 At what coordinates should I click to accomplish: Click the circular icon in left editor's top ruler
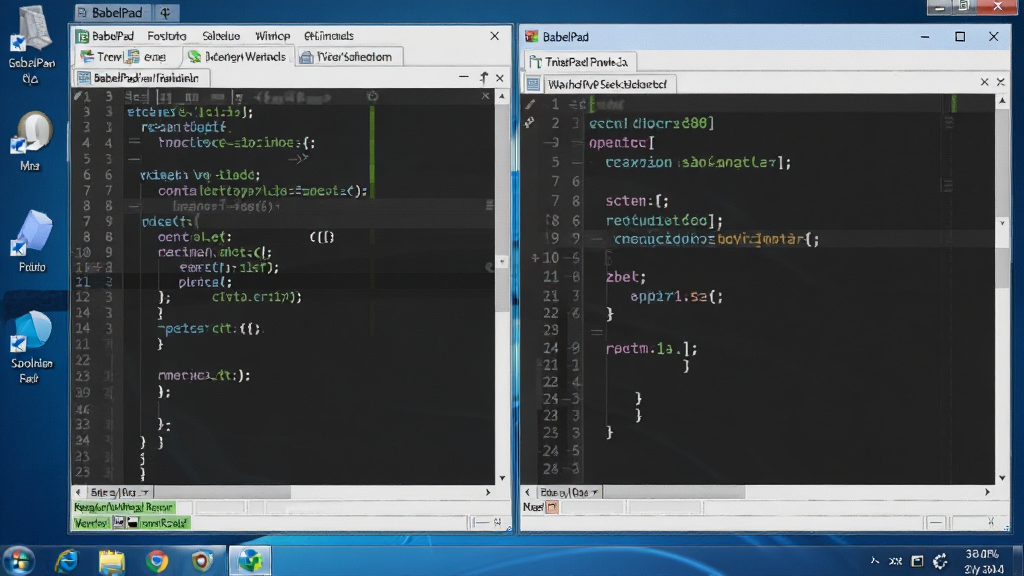pos(372,97)
